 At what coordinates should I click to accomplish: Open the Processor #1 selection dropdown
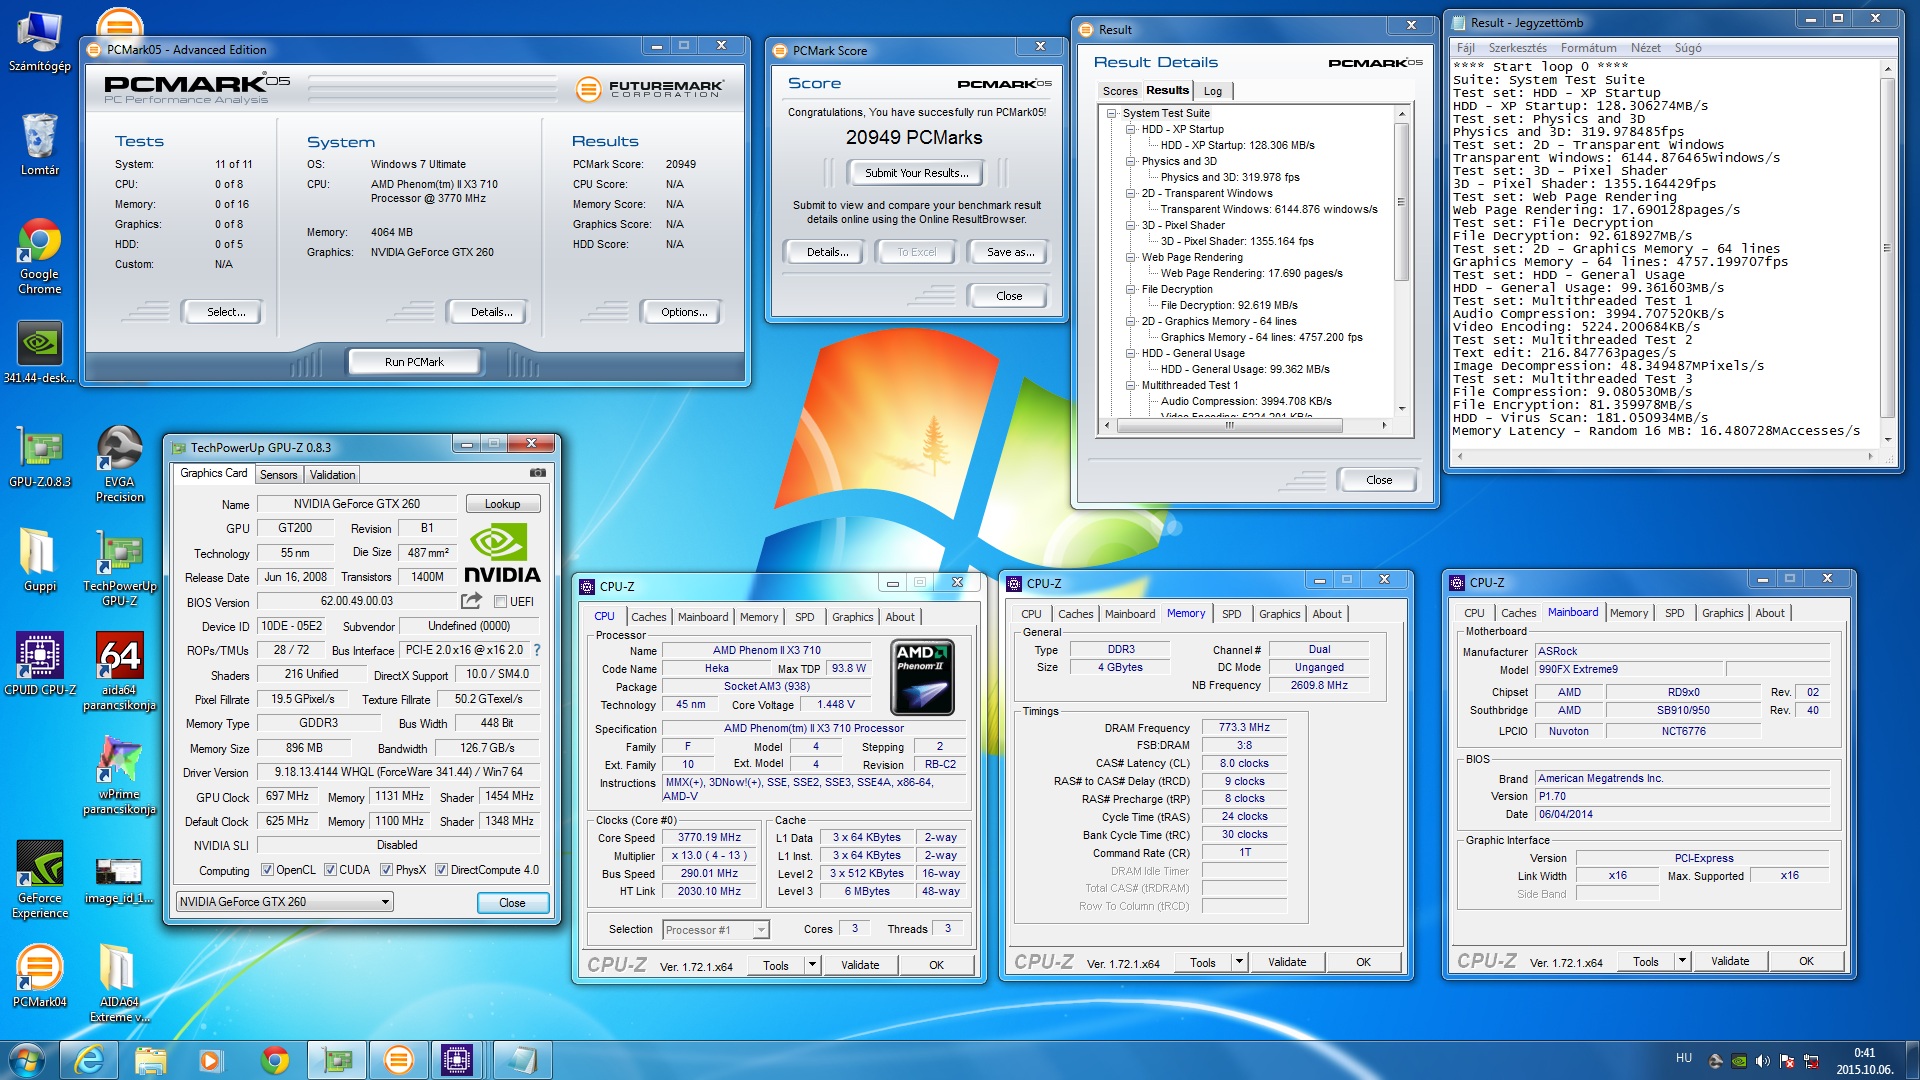tap(716, 930)
